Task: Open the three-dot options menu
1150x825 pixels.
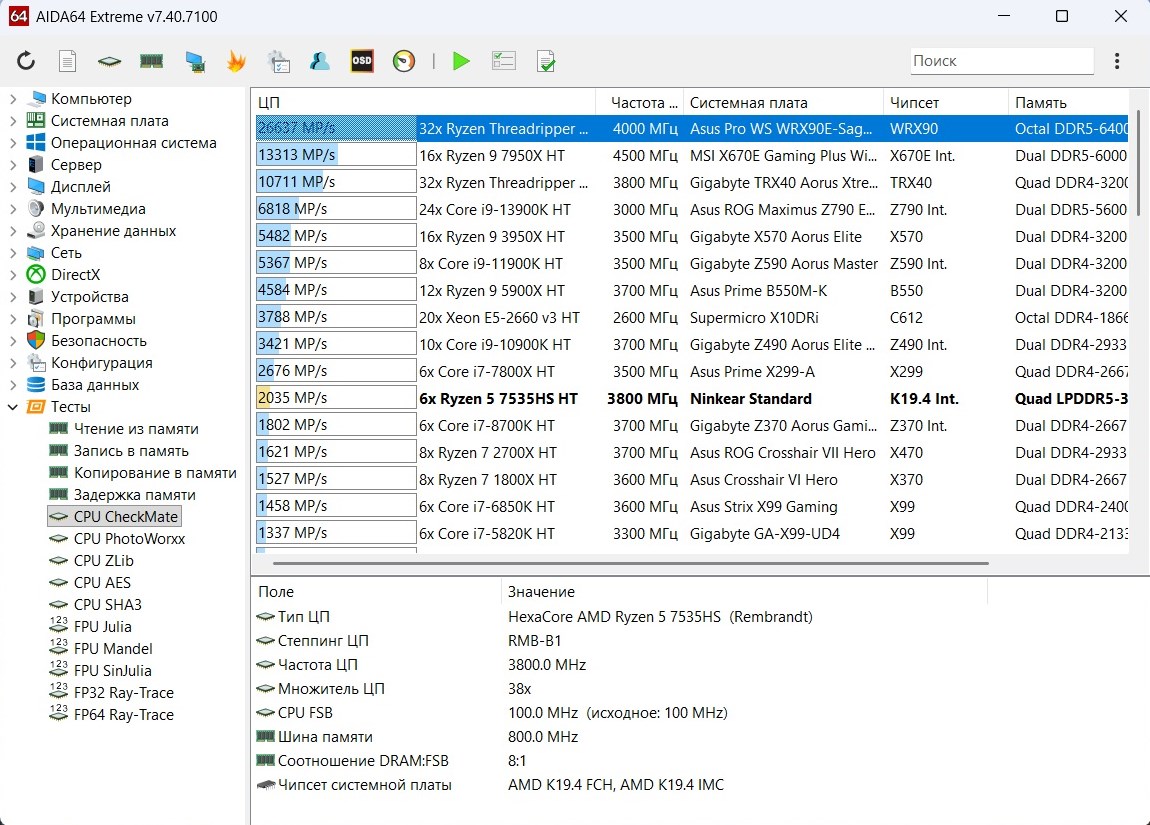Action: [1117, 61]
